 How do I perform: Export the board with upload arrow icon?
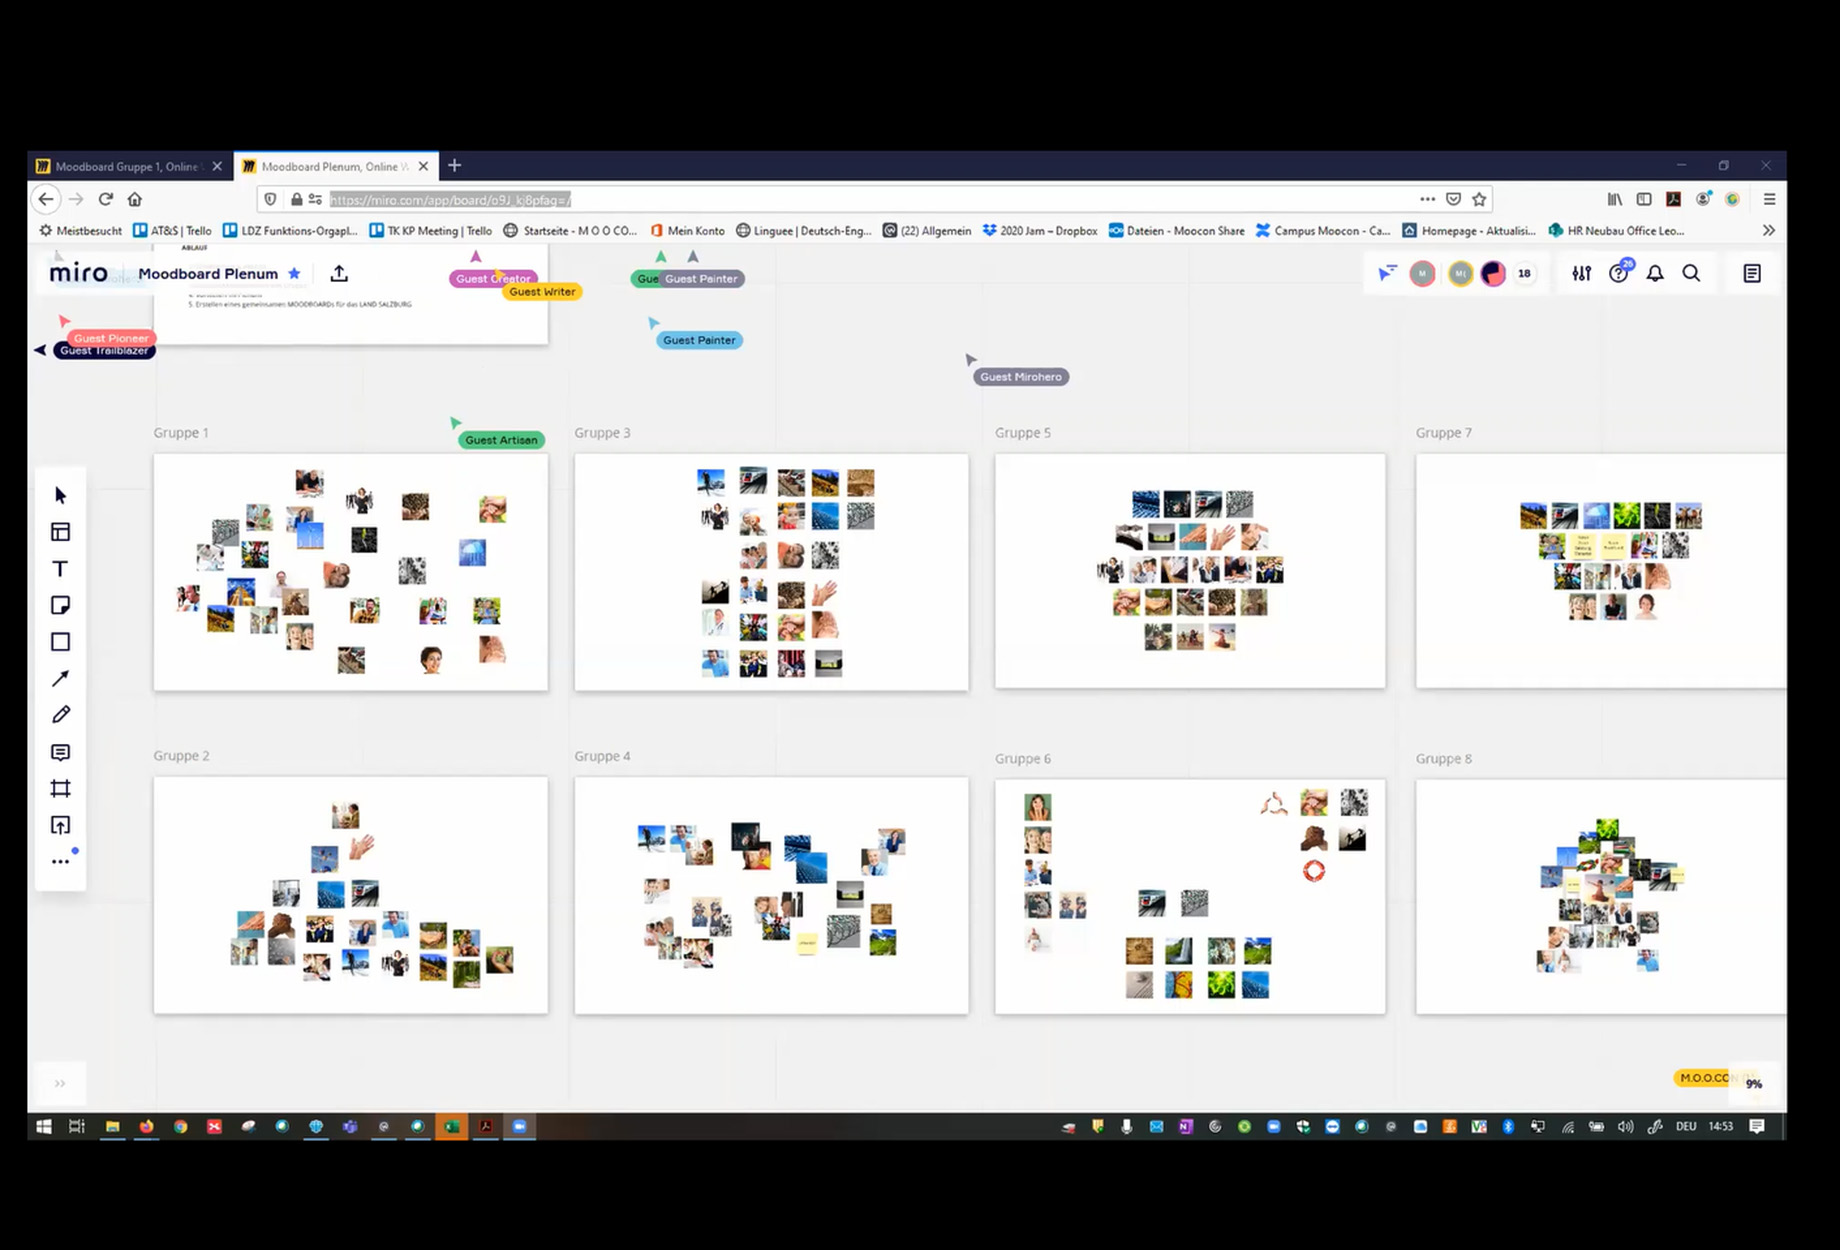(339, 273)
